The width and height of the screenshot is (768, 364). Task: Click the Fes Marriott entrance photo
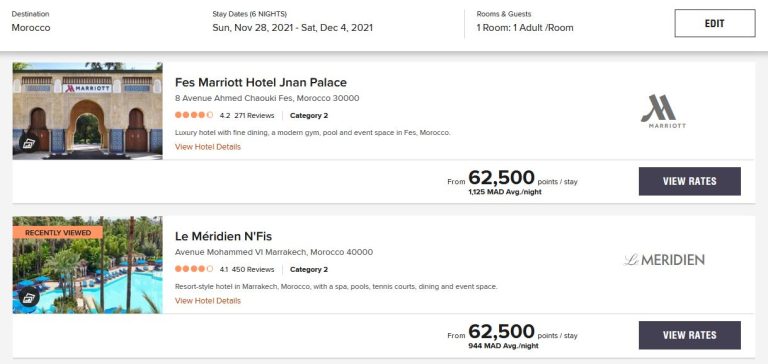[x=88, y=111]
